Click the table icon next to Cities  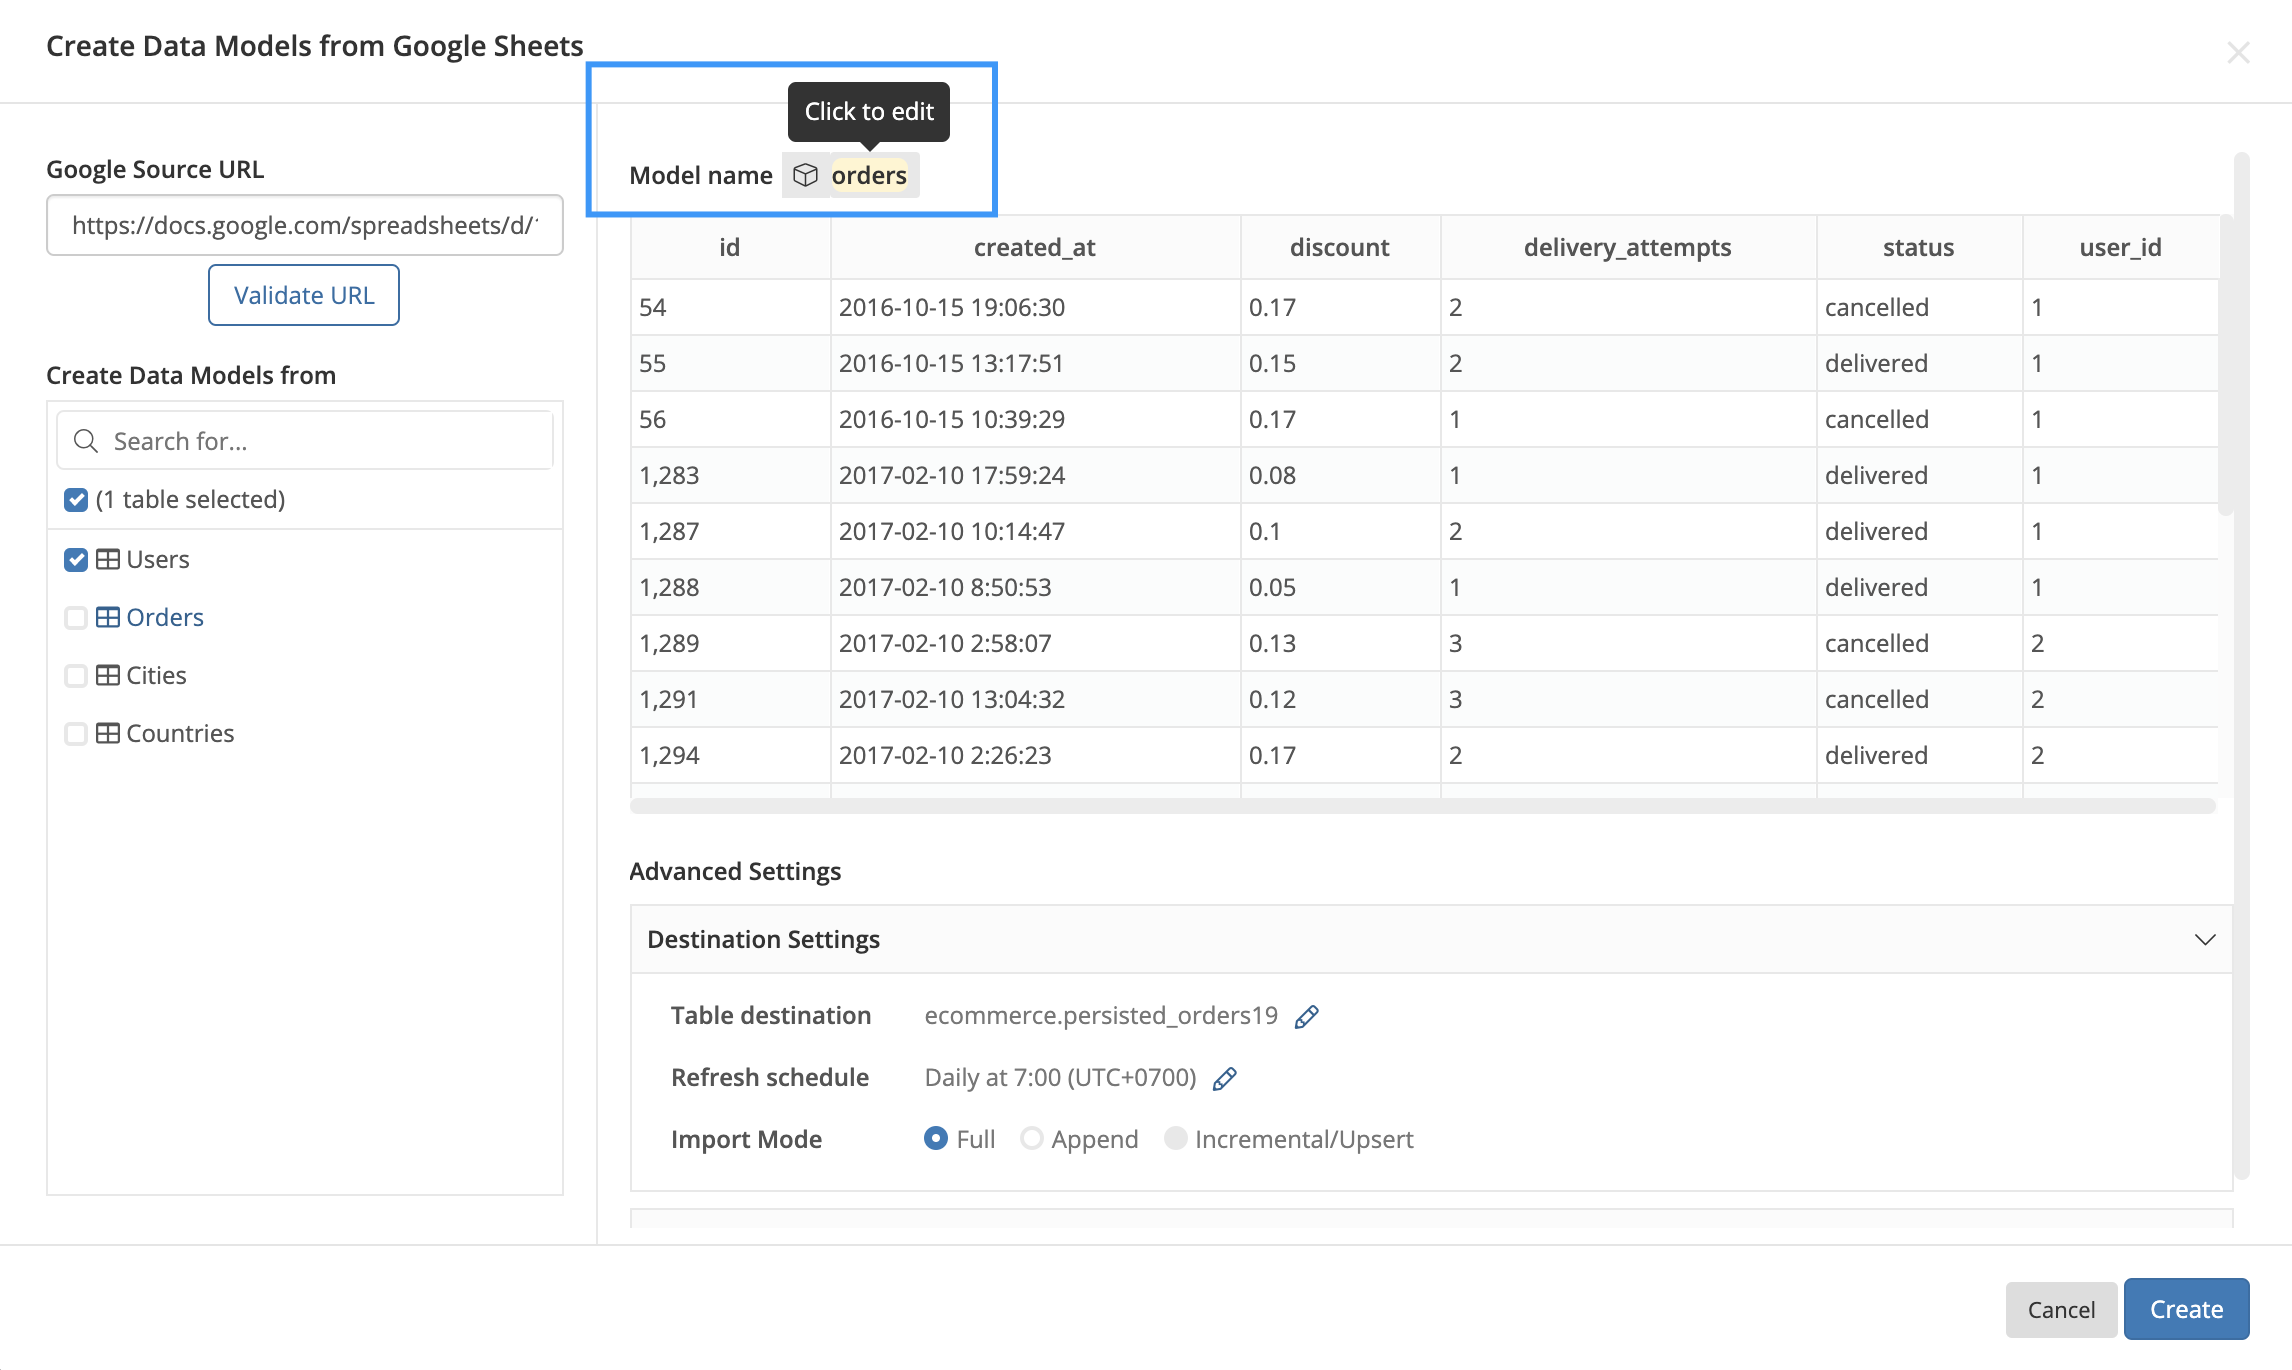tap(107, 675)
